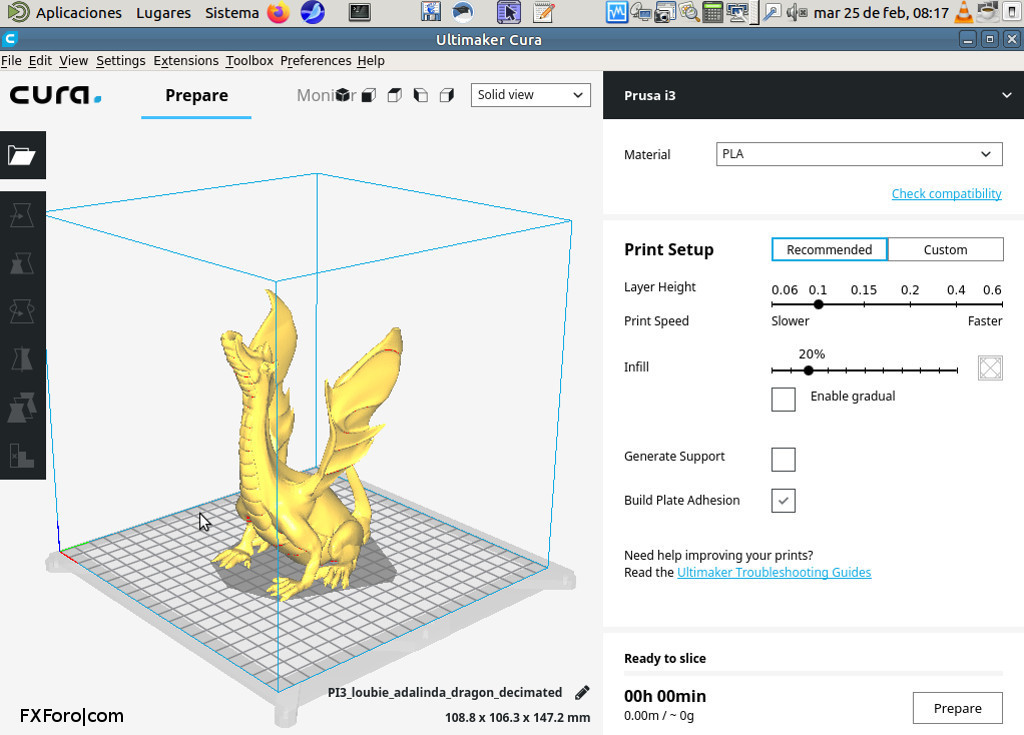Open Per Model Settings tool
The height and width of the screenshot is (735, 1024).
point(22,407)
